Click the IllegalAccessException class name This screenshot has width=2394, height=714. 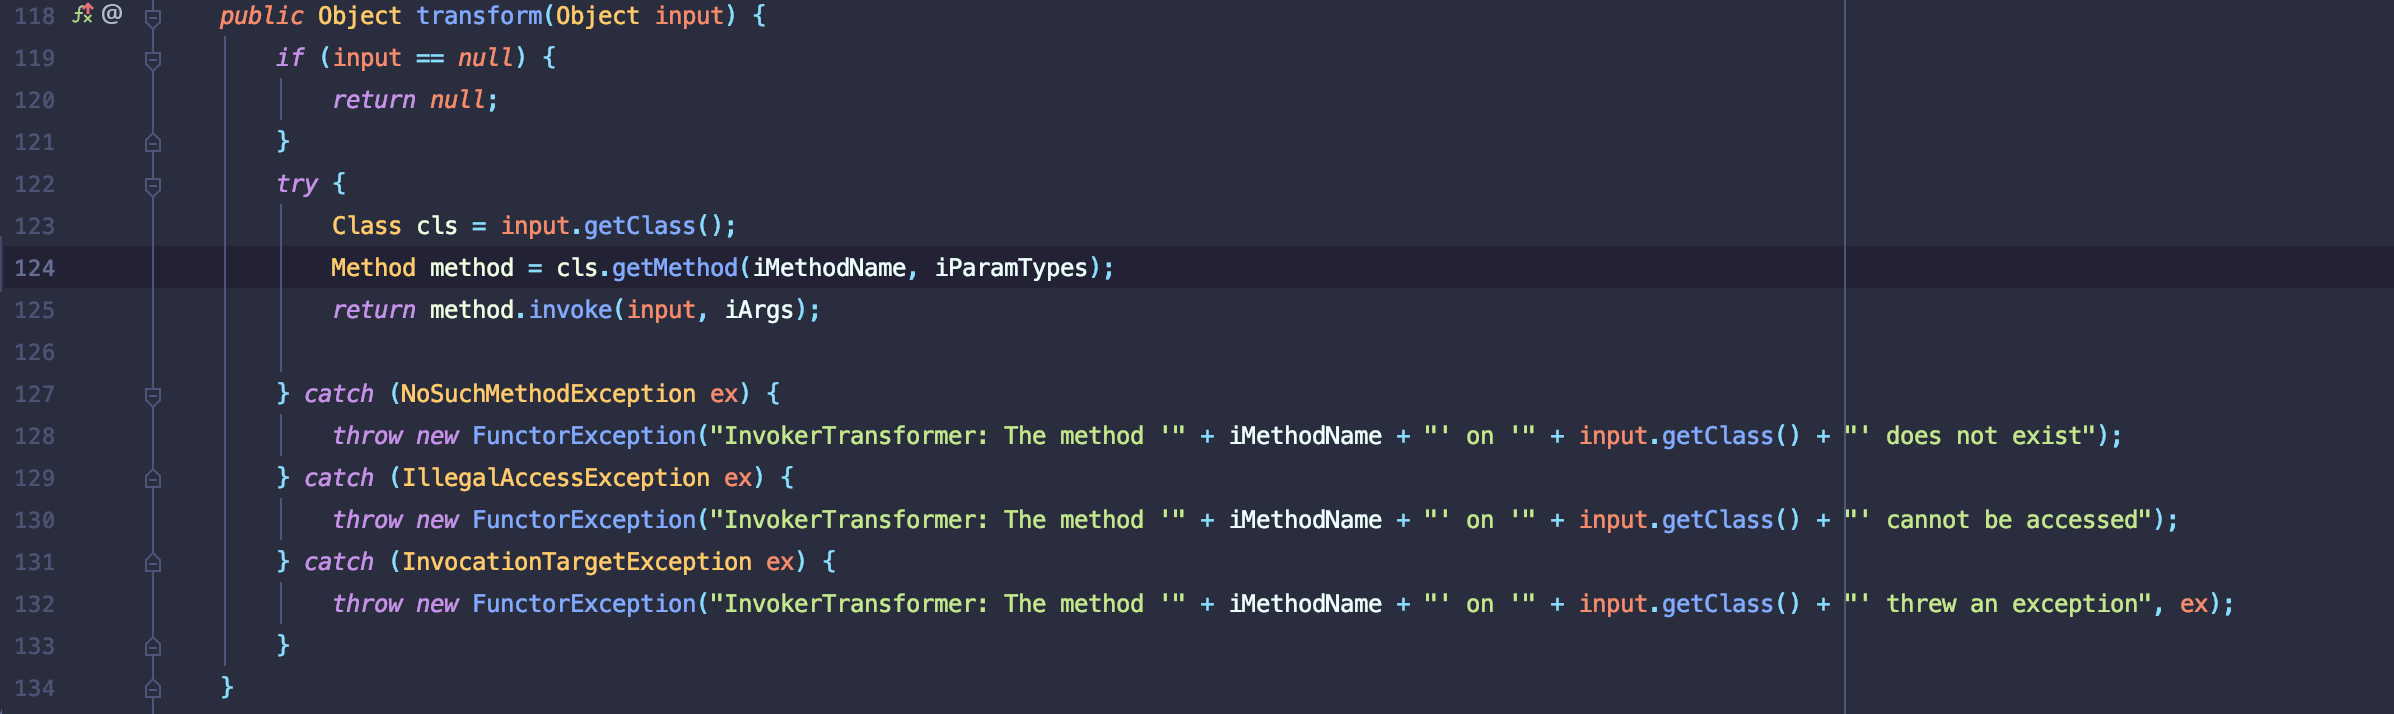pos(555,478)
